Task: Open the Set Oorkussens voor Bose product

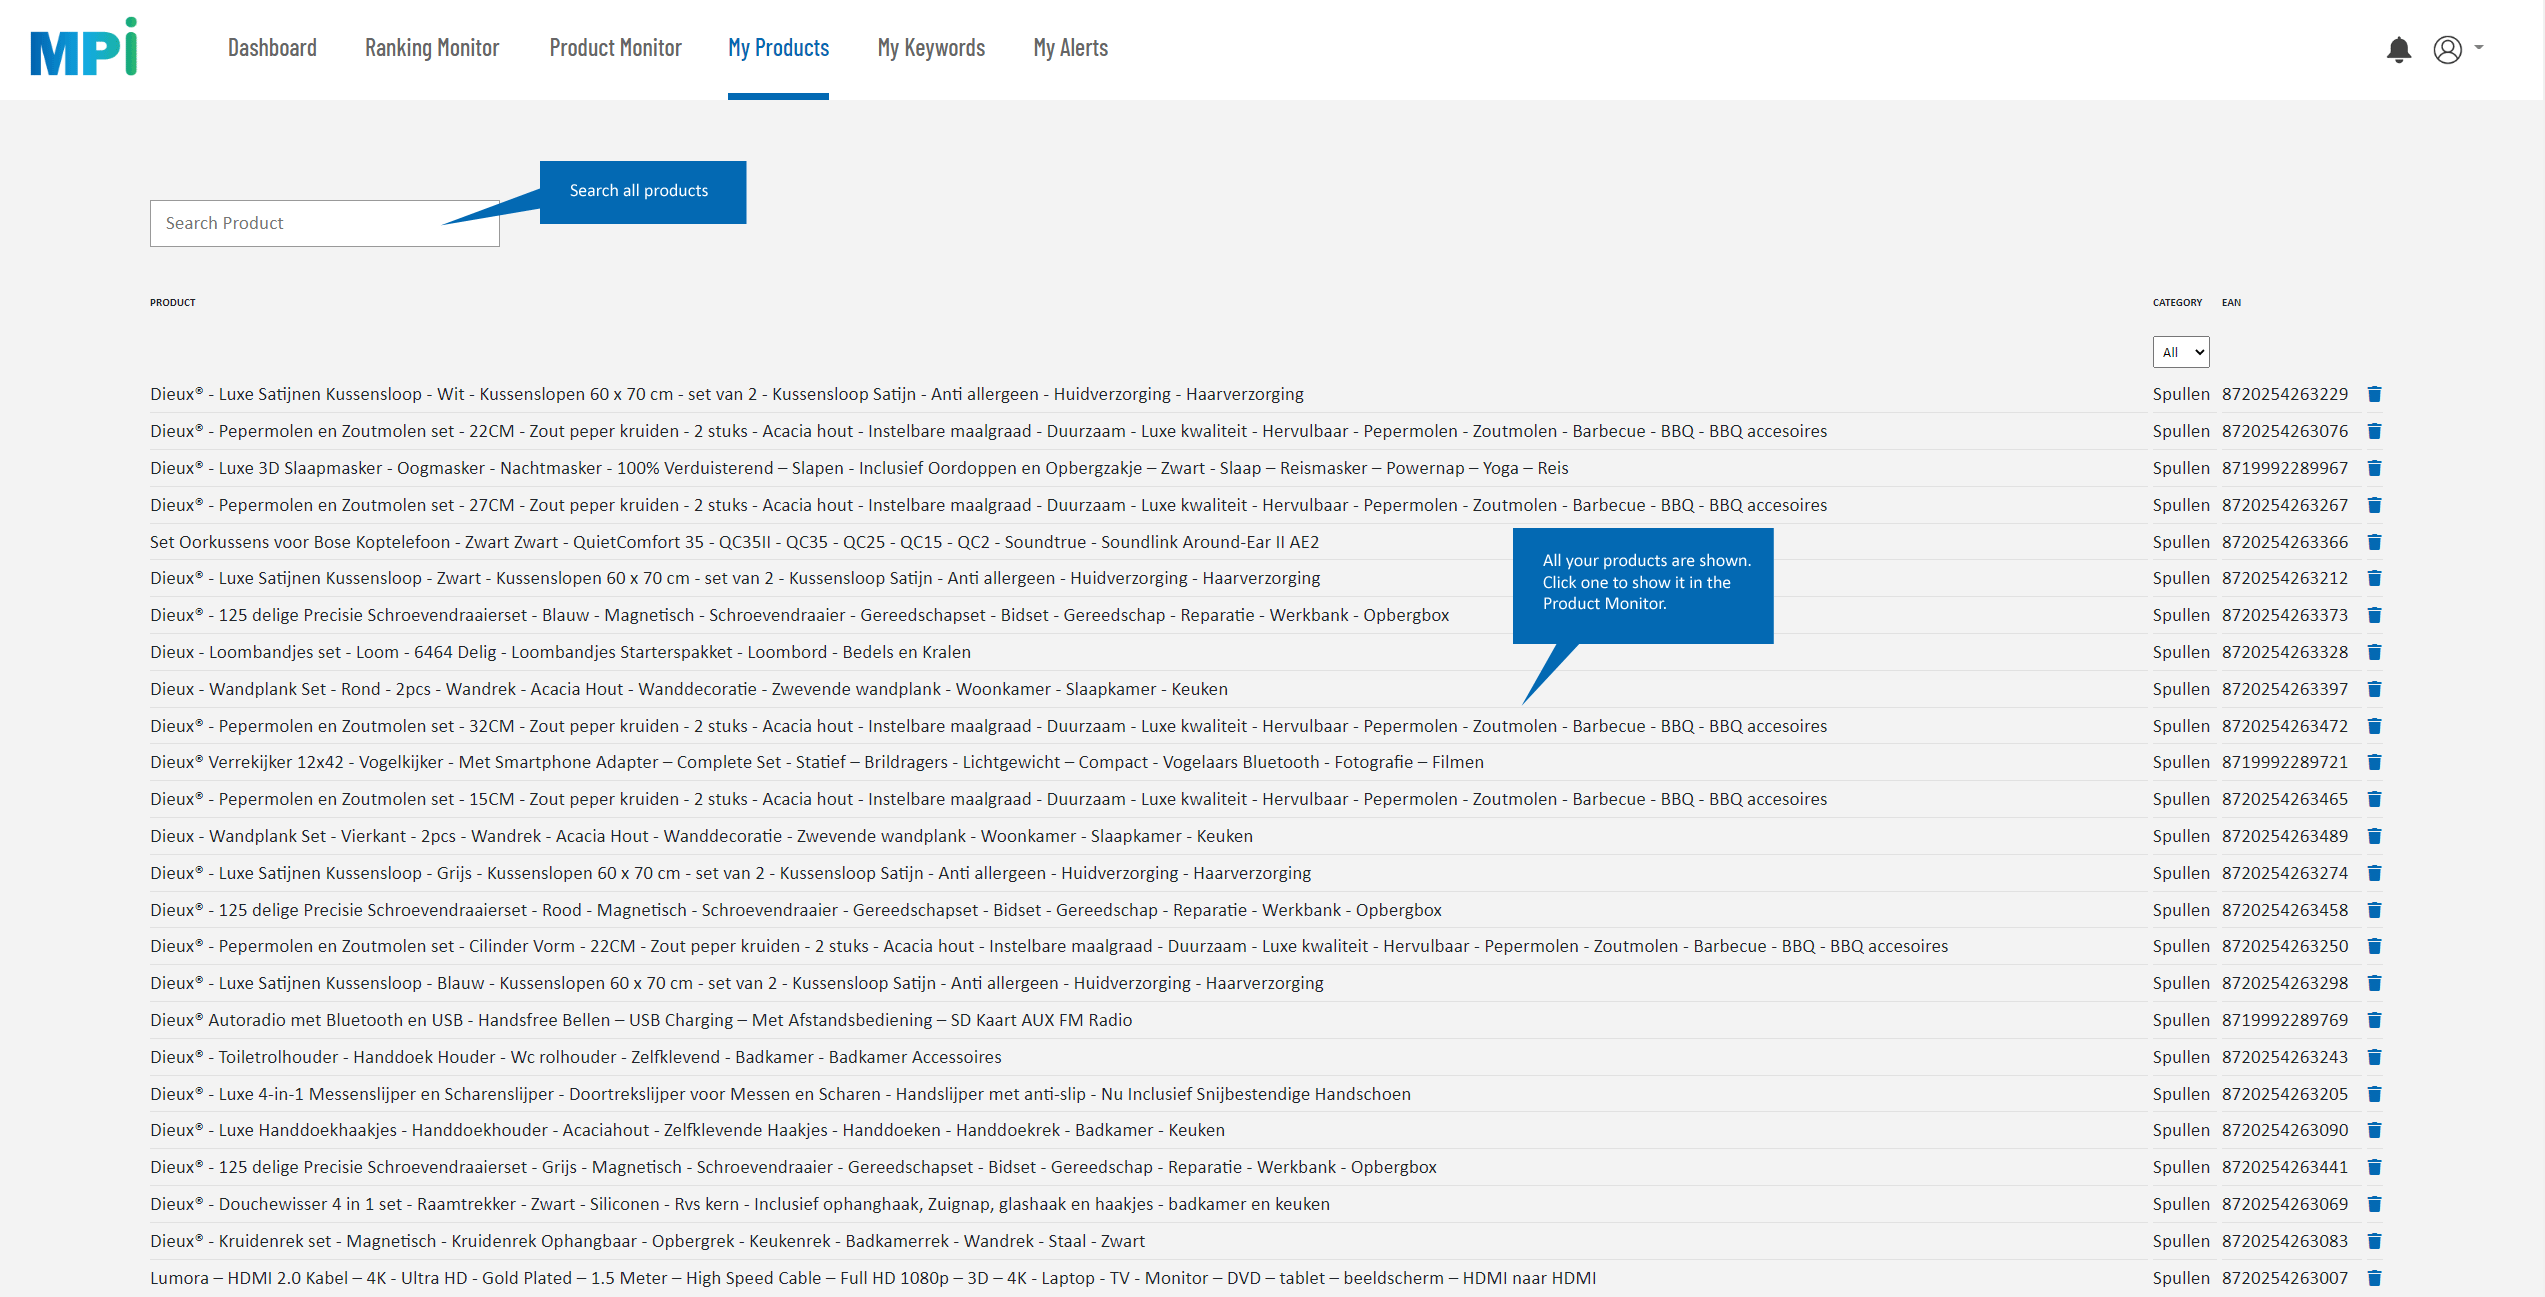Action: 734,542
